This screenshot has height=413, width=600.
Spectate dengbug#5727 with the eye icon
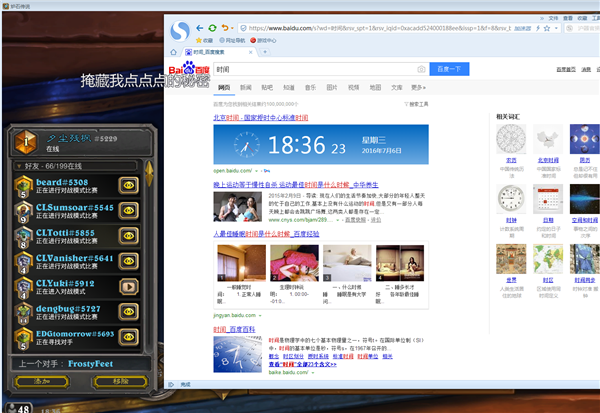129,312
